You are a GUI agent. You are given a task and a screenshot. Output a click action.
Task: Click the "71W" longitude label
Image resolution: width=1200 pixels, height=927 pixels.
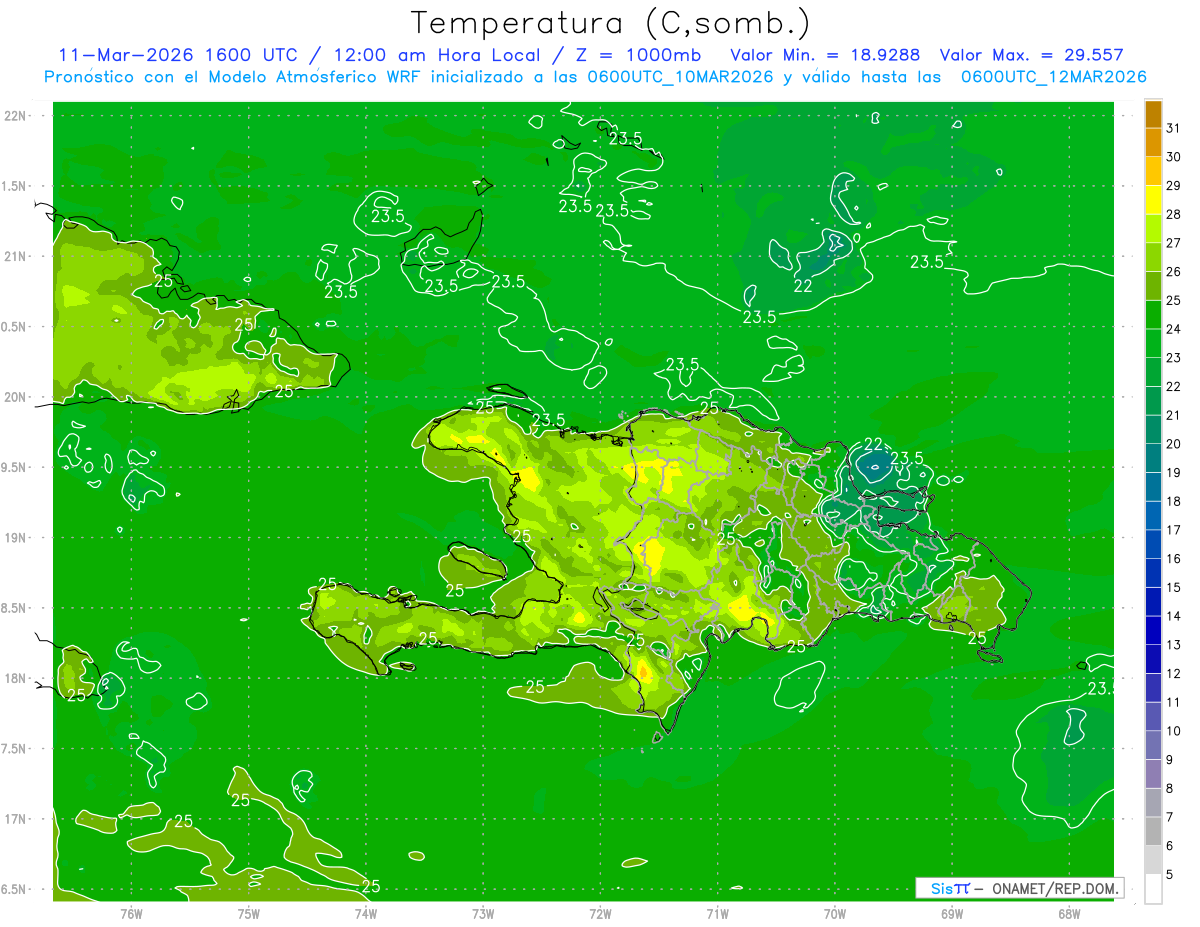pos(717,914)
